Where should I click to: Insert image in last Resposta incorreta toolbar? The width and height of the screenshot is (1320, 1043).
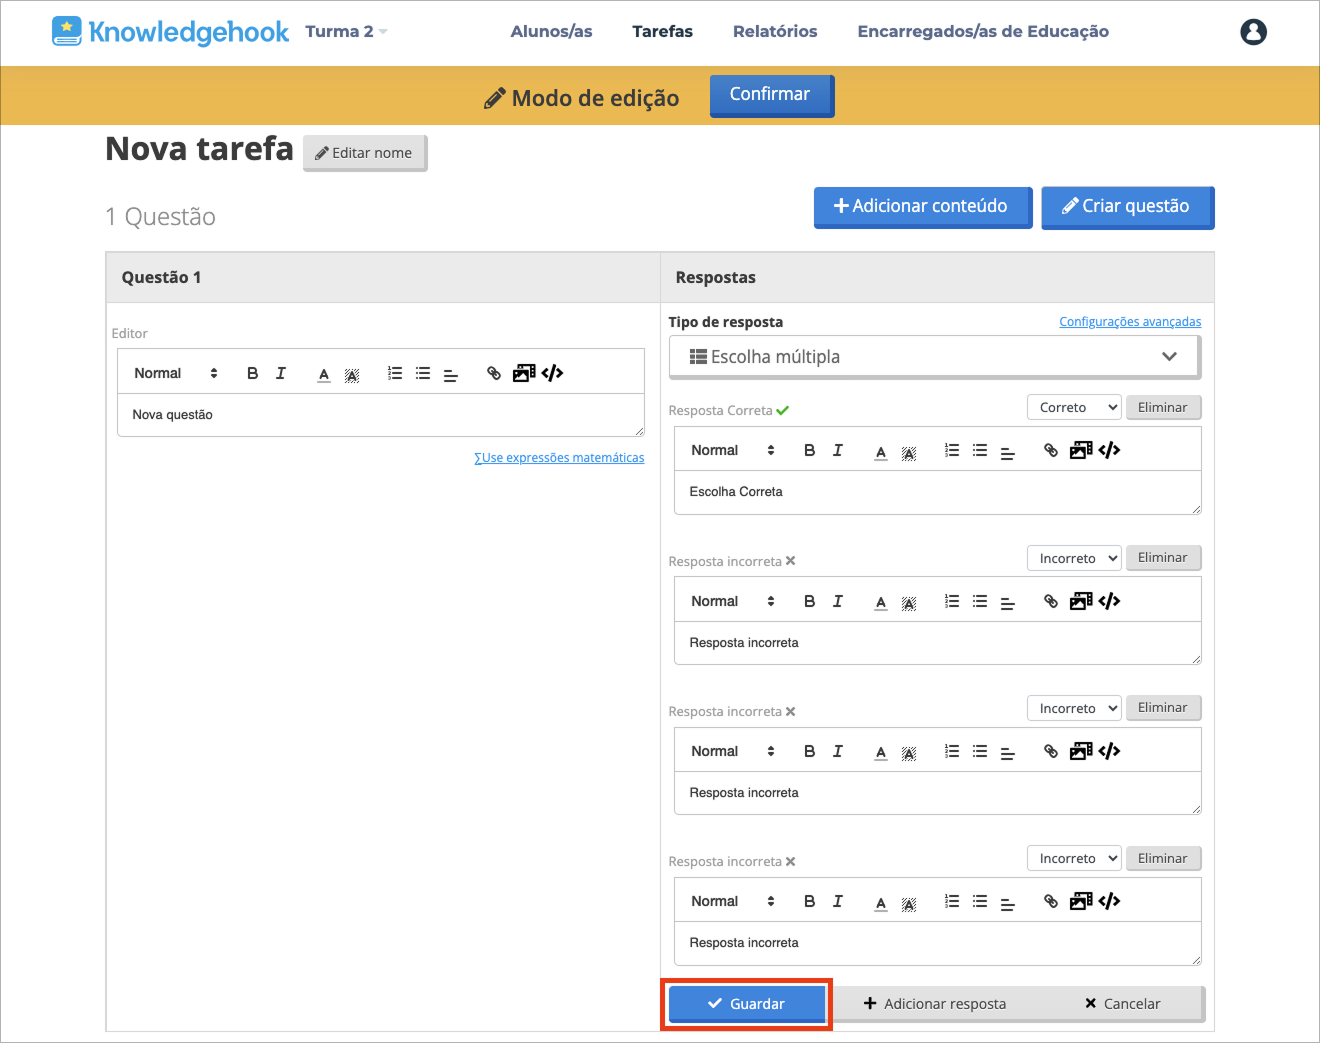(1081, 901)
